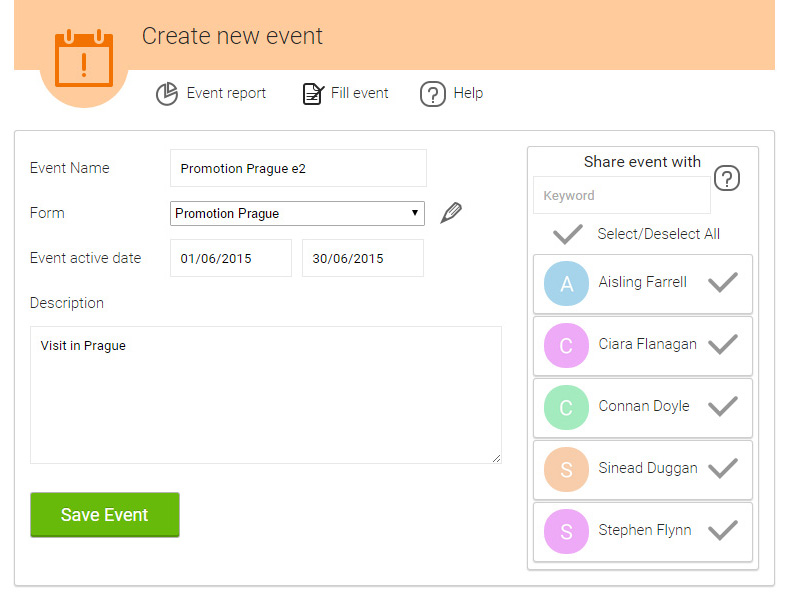Click the Event Name input field
The width and height of the screenshot is (790, 600).
[298, 168]
